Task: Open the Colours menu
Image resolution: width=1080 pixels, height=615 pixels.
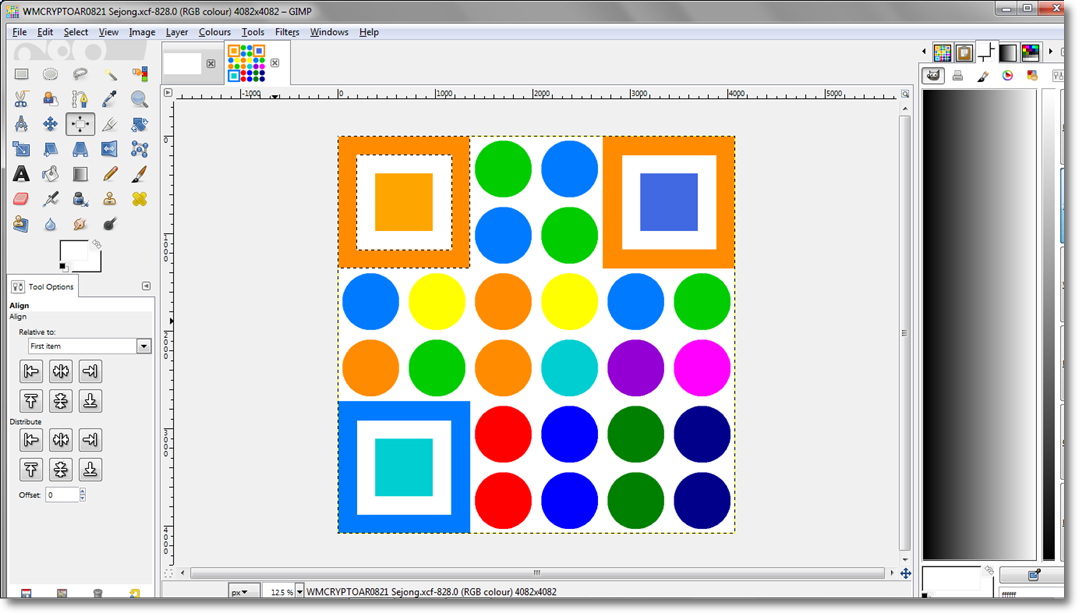Action: (215, 32)
